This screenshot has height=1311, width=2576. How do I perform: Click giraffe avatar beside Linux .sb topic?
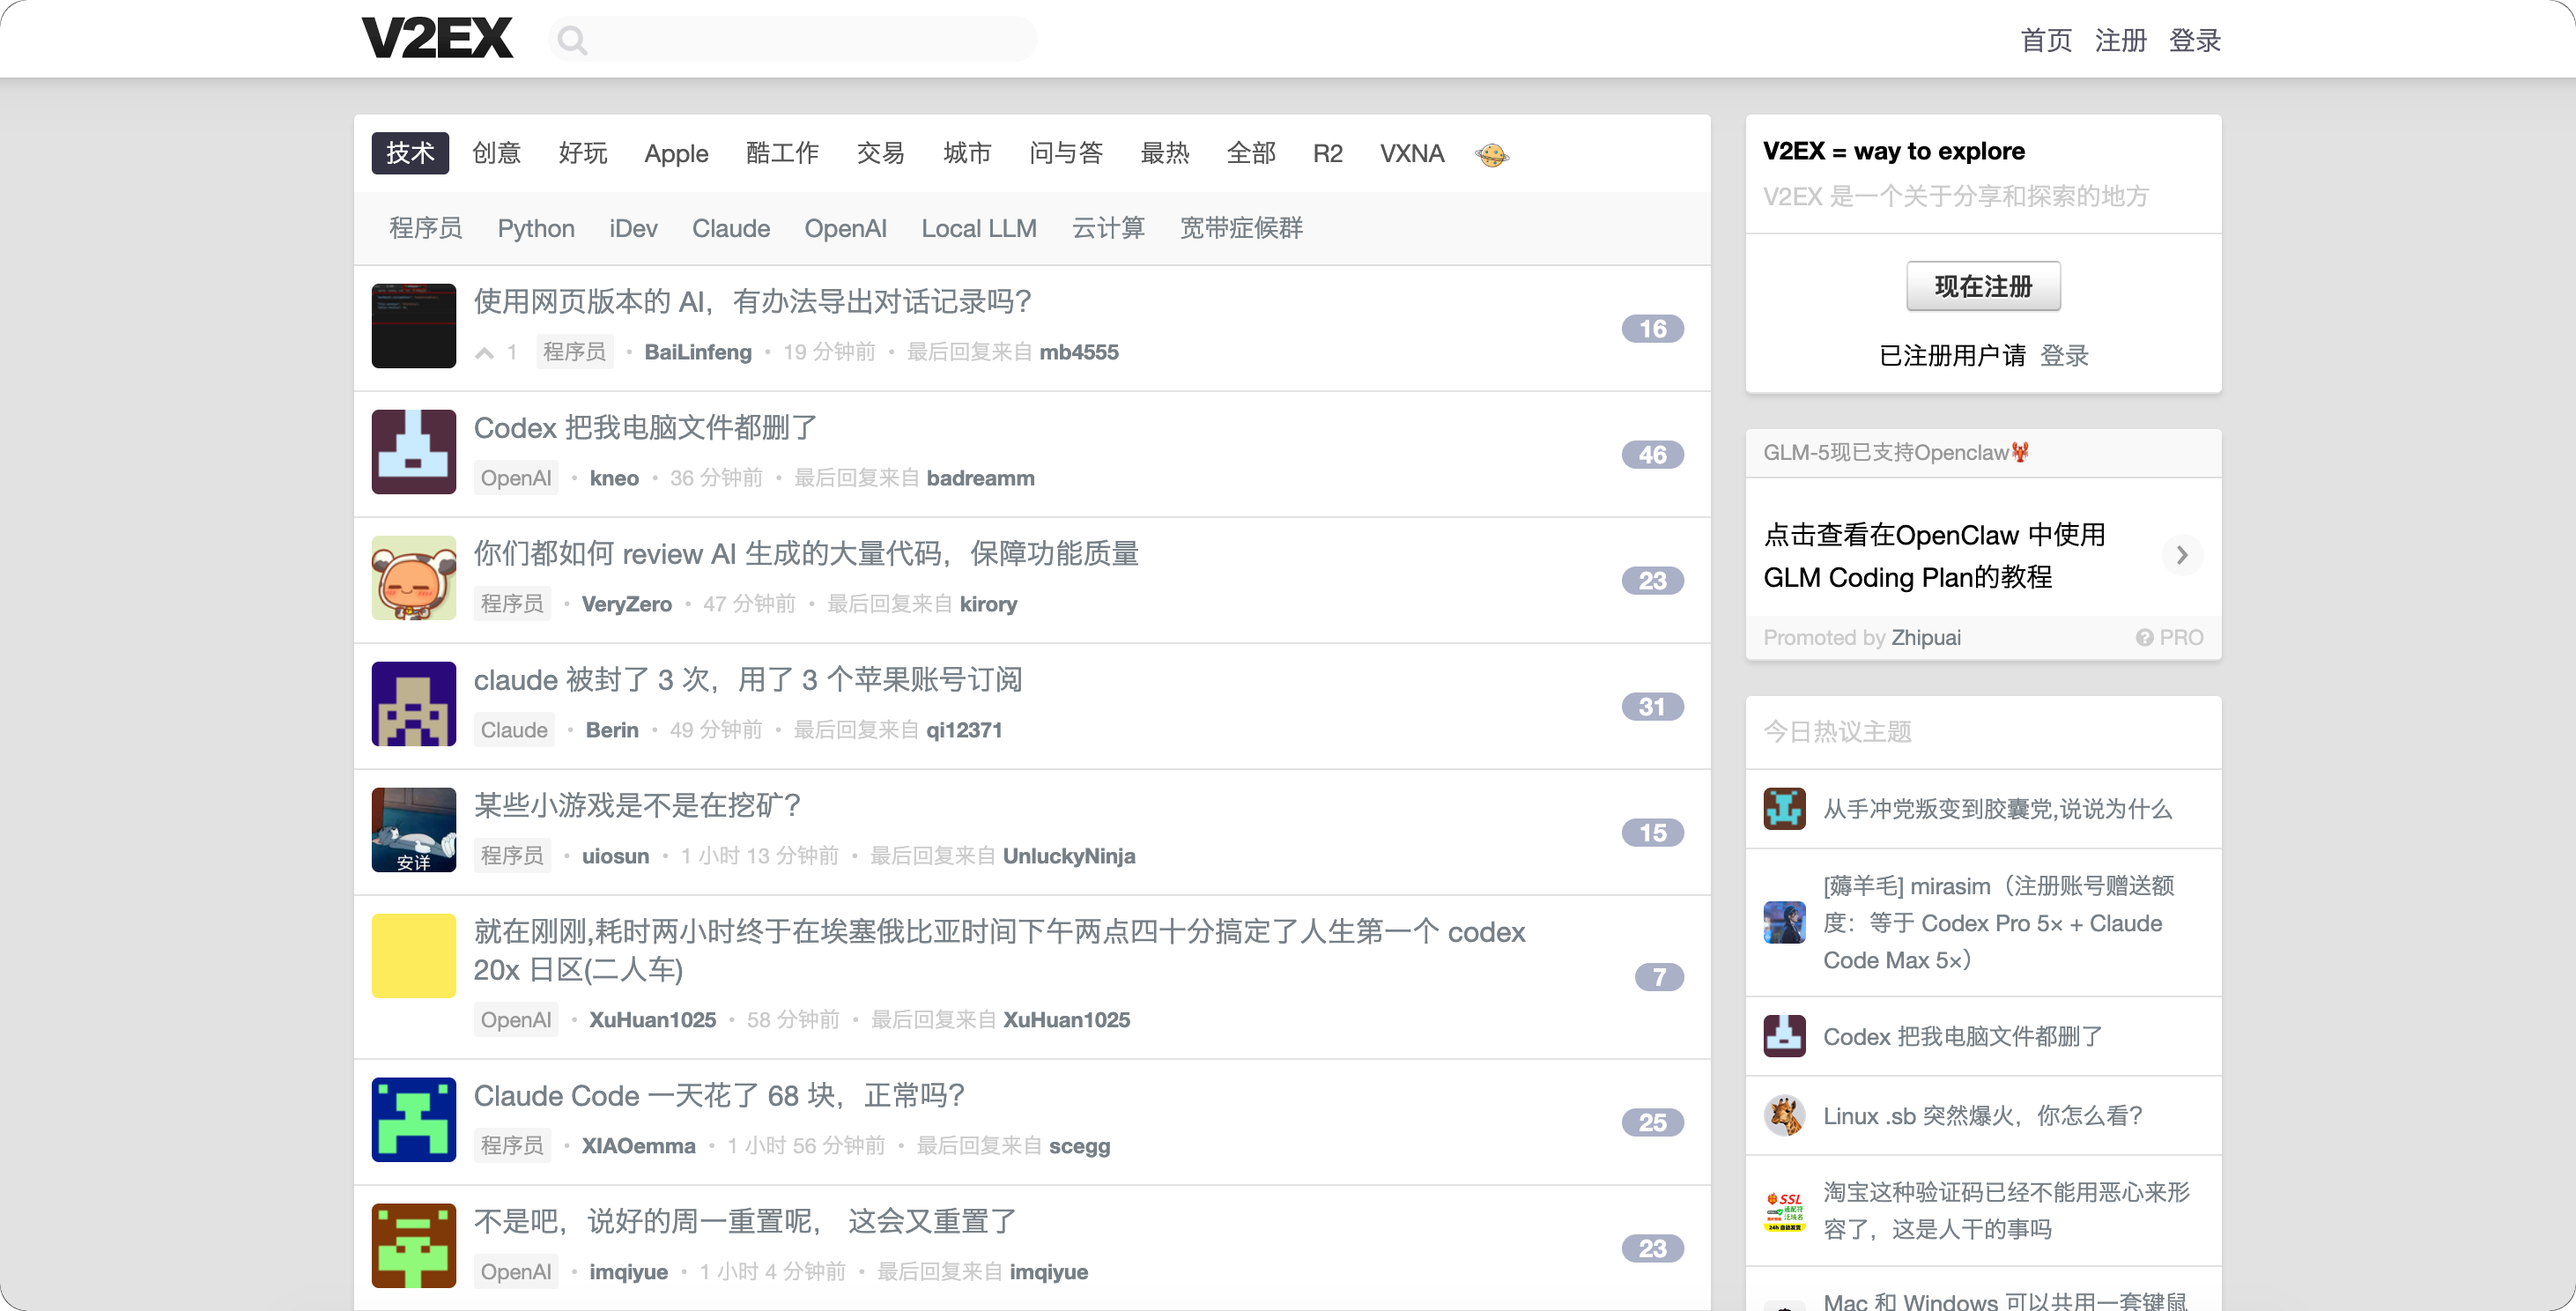pyautogui.click(x=1785, y=1116)
